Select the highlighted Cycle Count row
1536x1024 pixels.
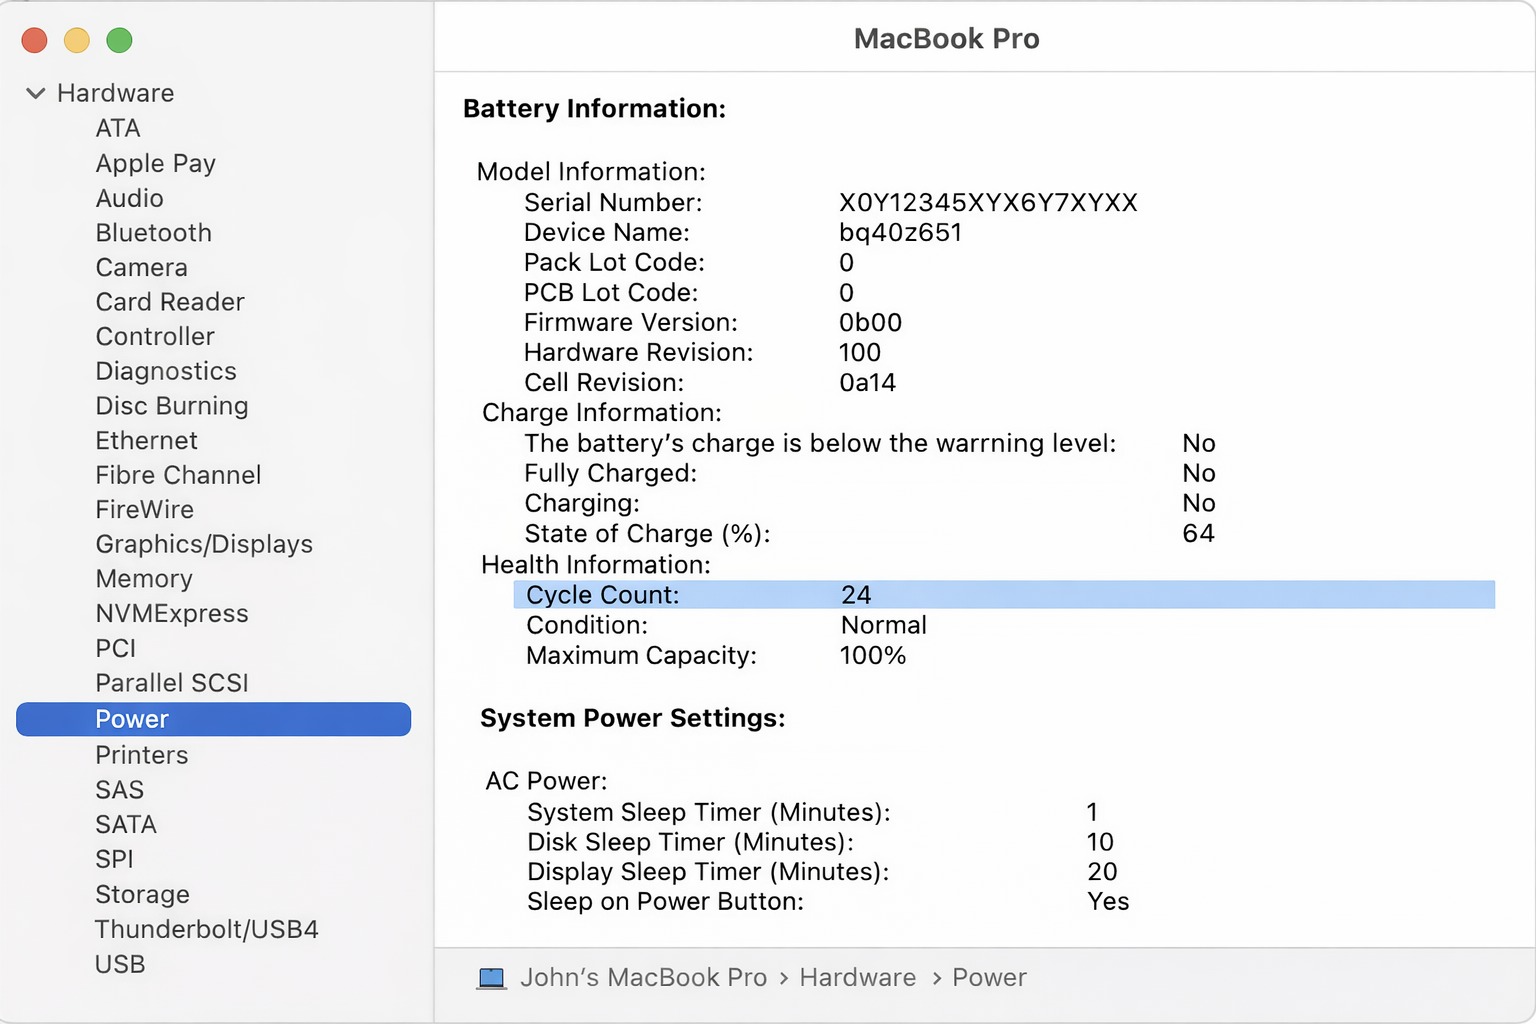1004,594
